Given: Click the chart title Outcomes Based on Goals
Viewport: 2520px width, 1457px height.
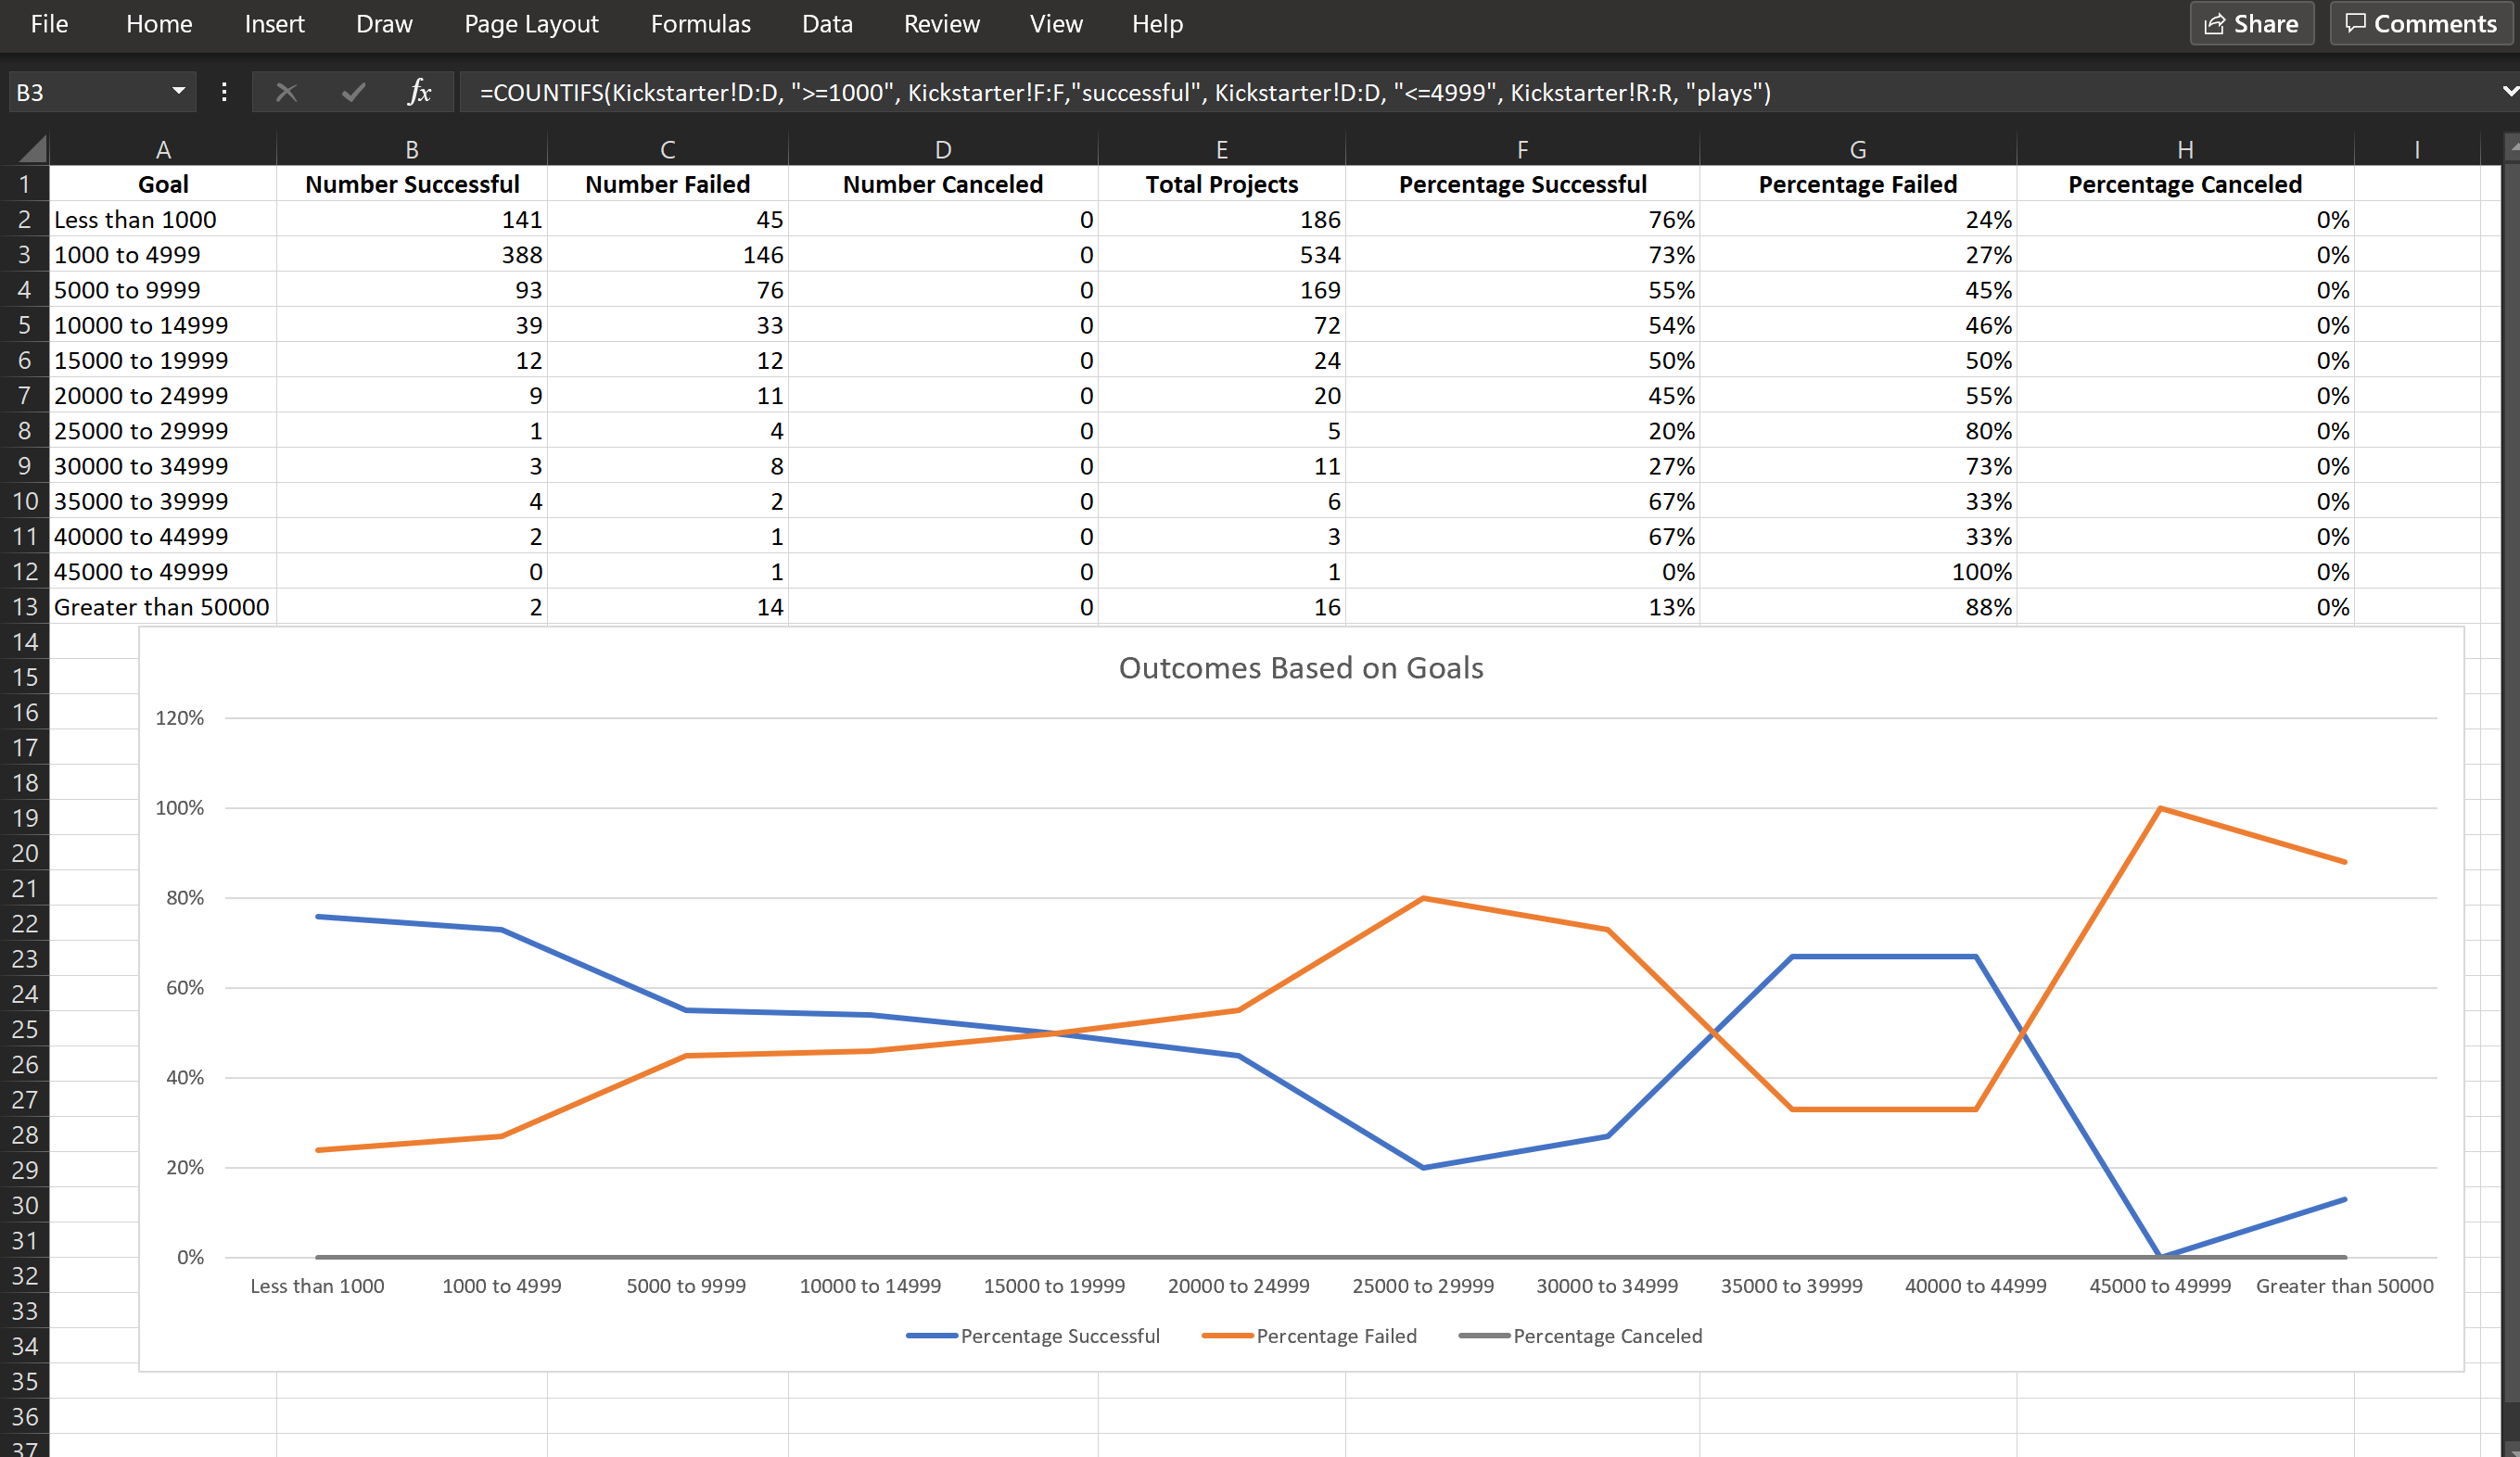Looking at the screenshot, I should tap(1301, 667).
